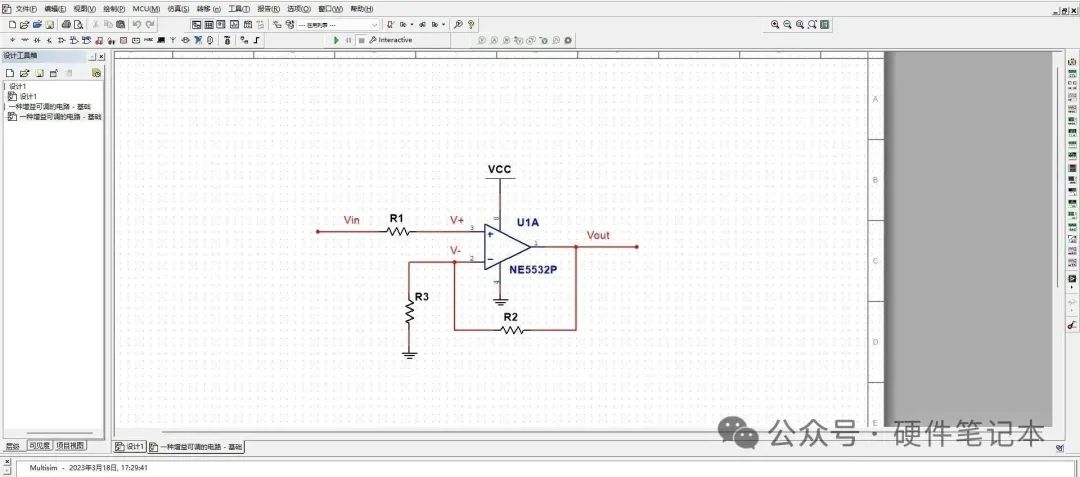Click the zoom out magnifier icon

click(787, 24)
